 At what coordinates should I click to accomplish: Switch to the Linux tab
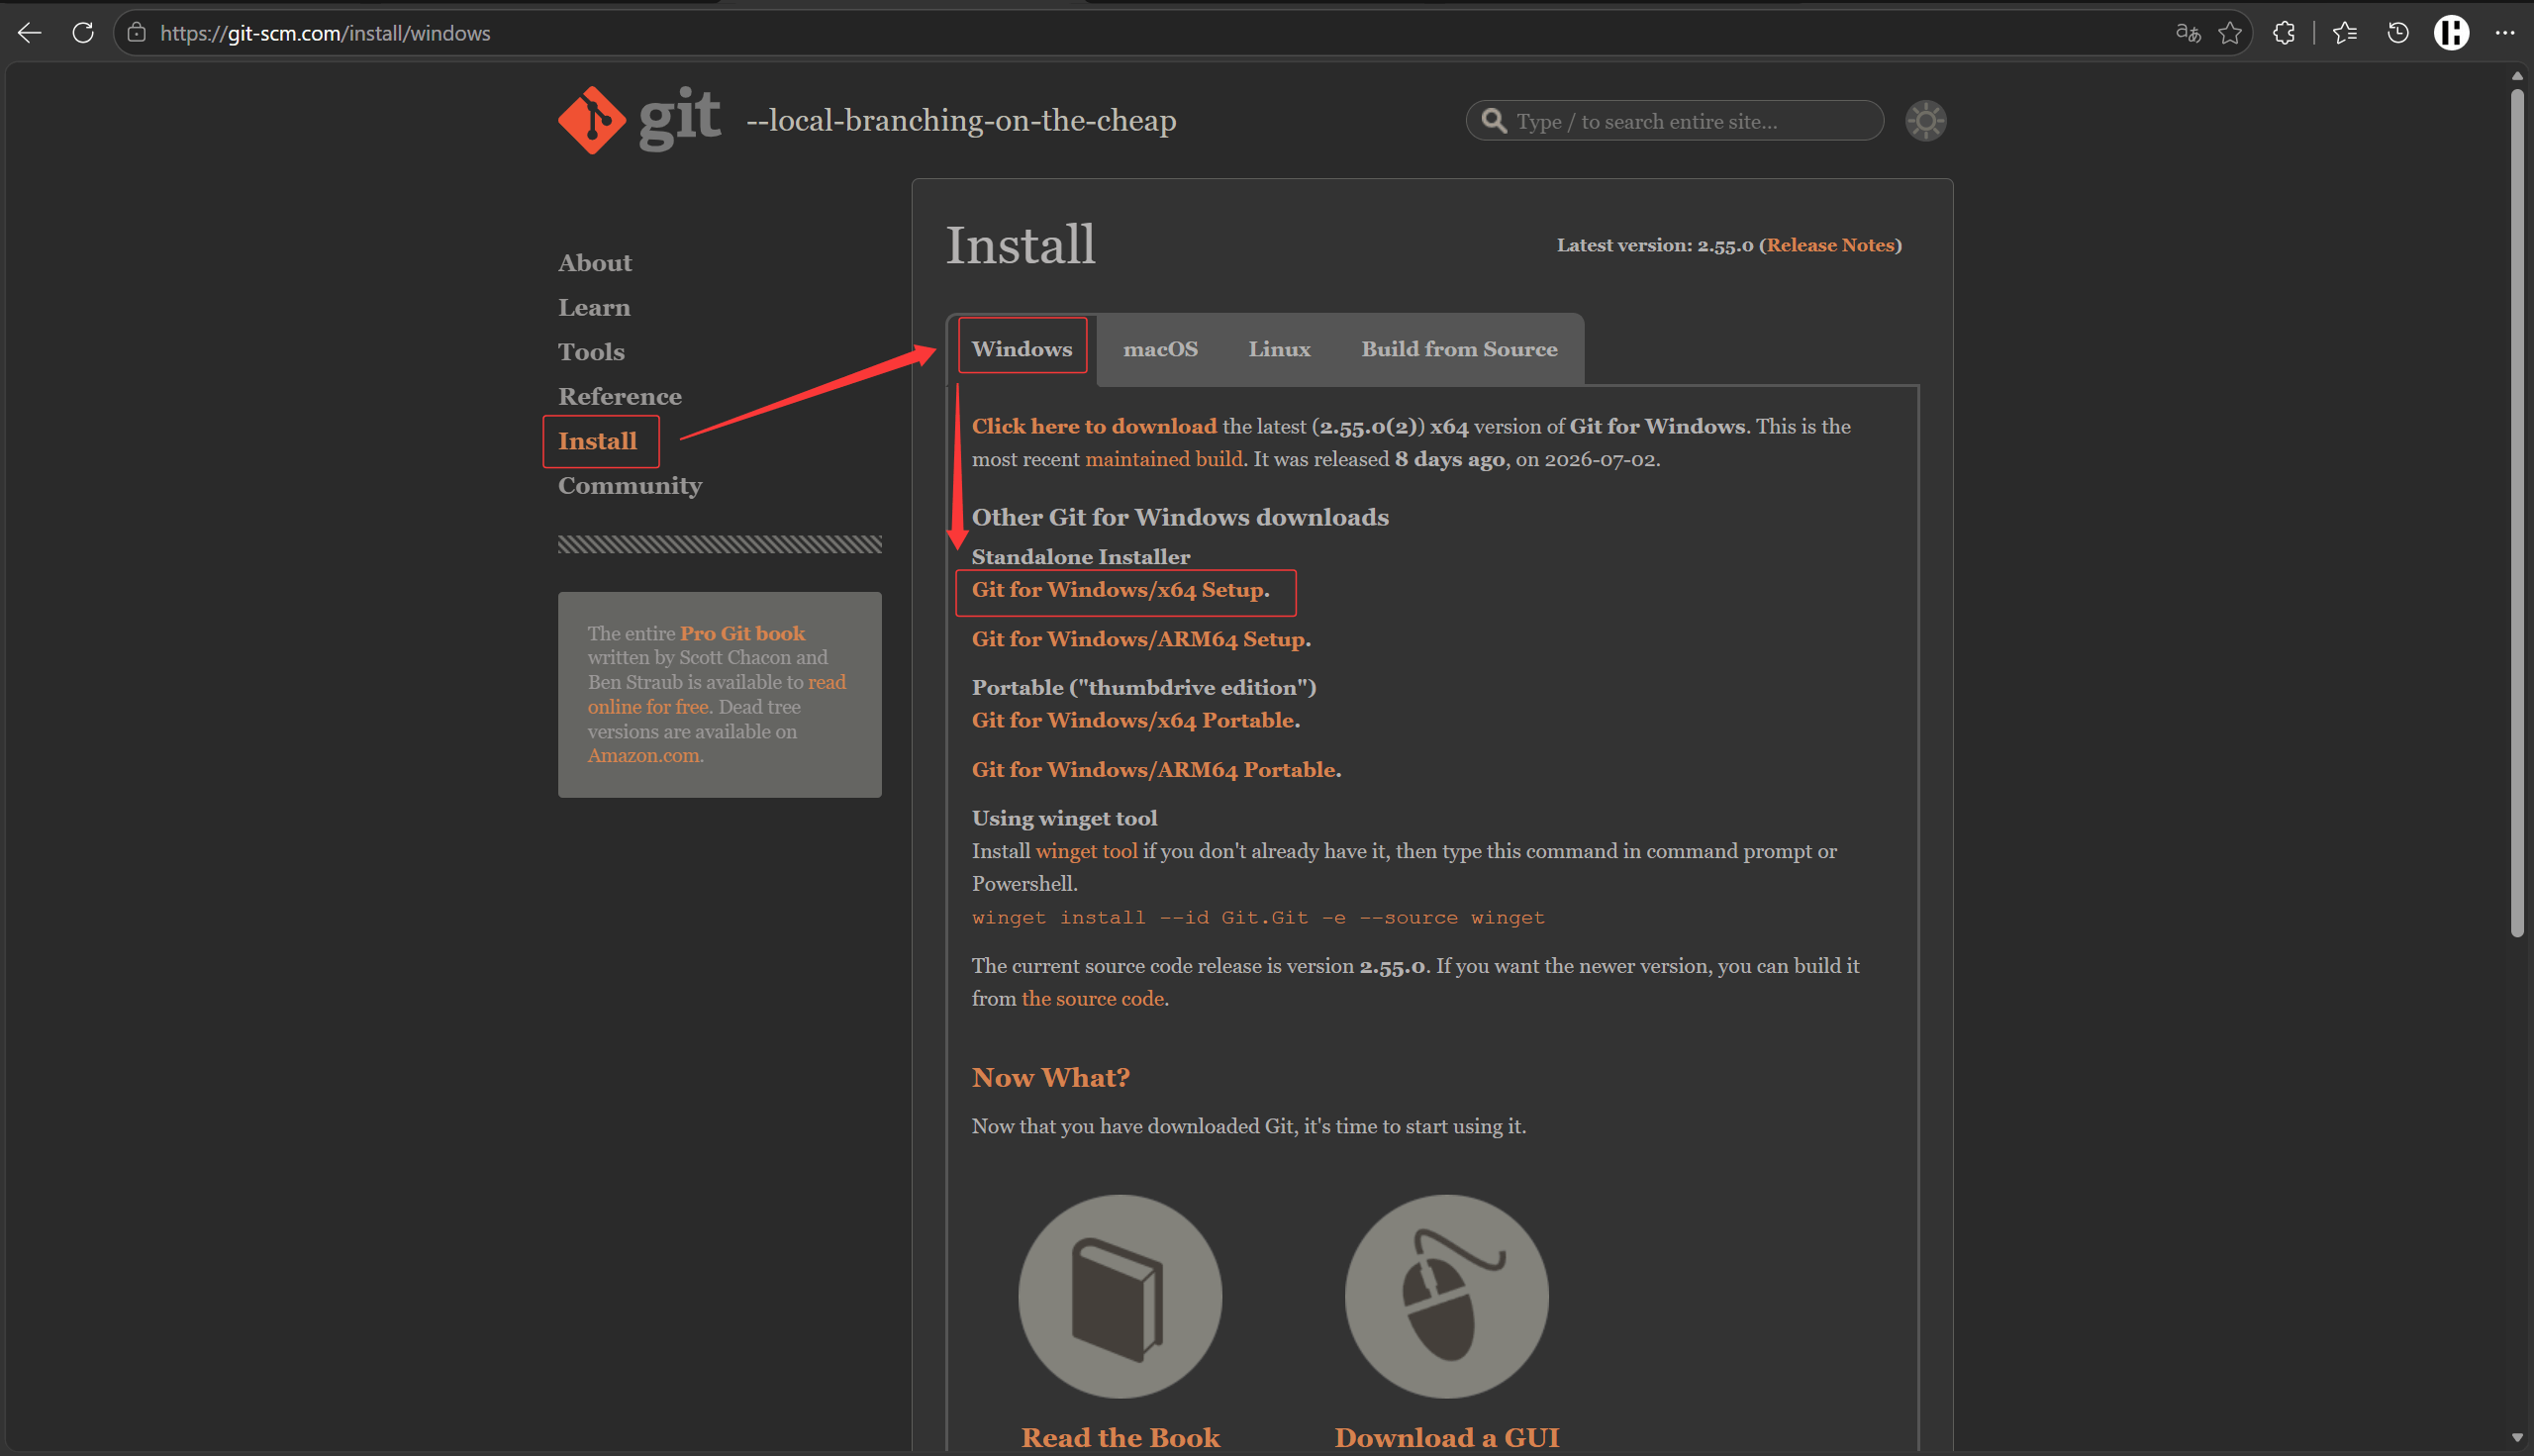[x=1279, y=349]
